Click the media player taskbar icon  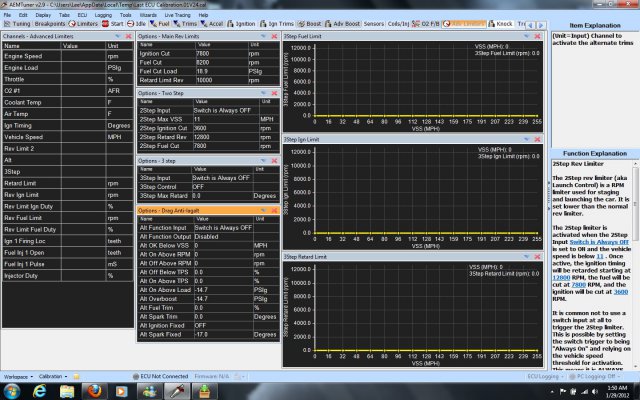click(x=119, y=389)
